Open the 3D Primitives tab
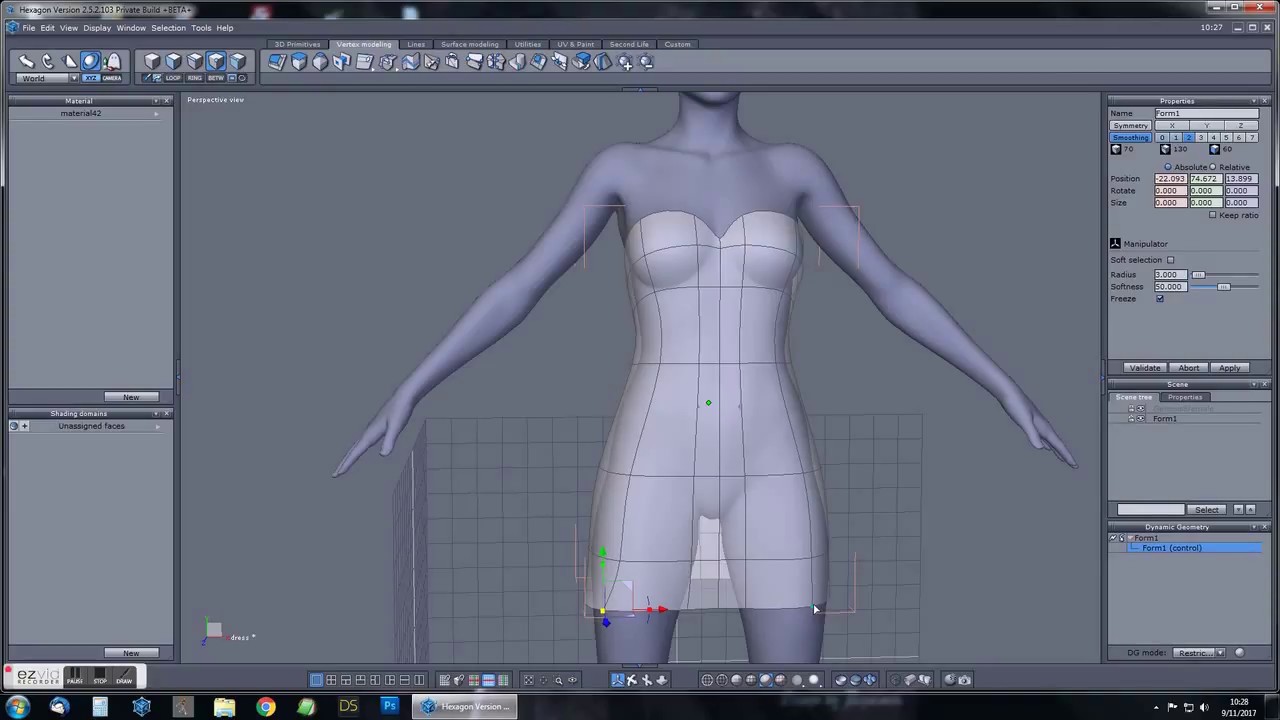The height and width of the screenshot is (720, 1280). point(297,44)
